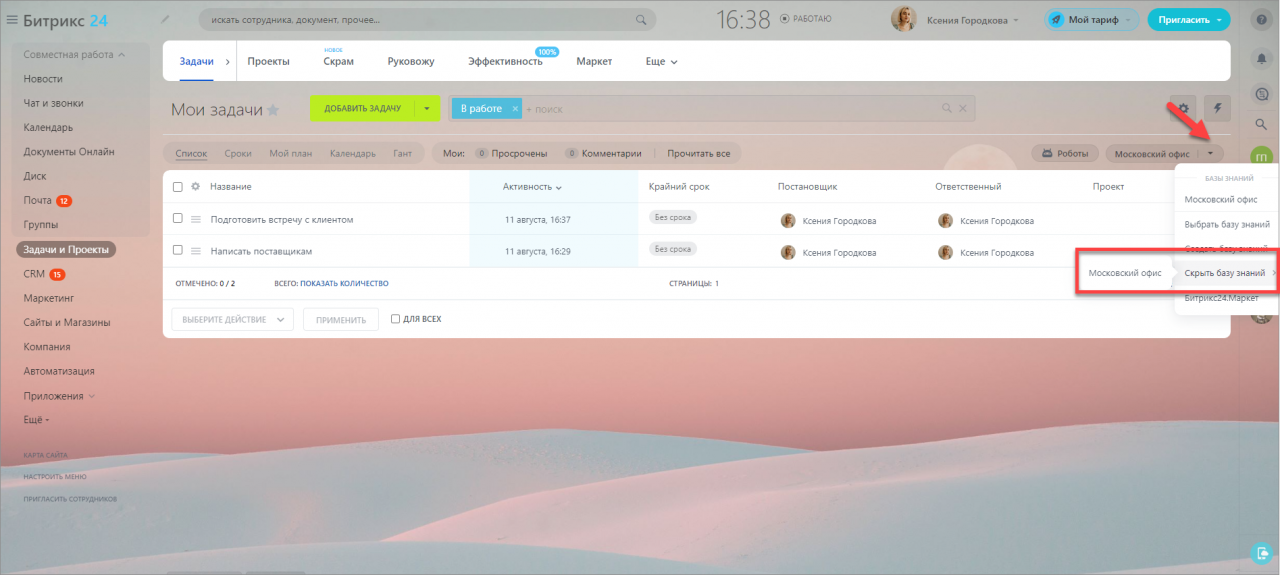Click into the top employee search field

(428, 20)
